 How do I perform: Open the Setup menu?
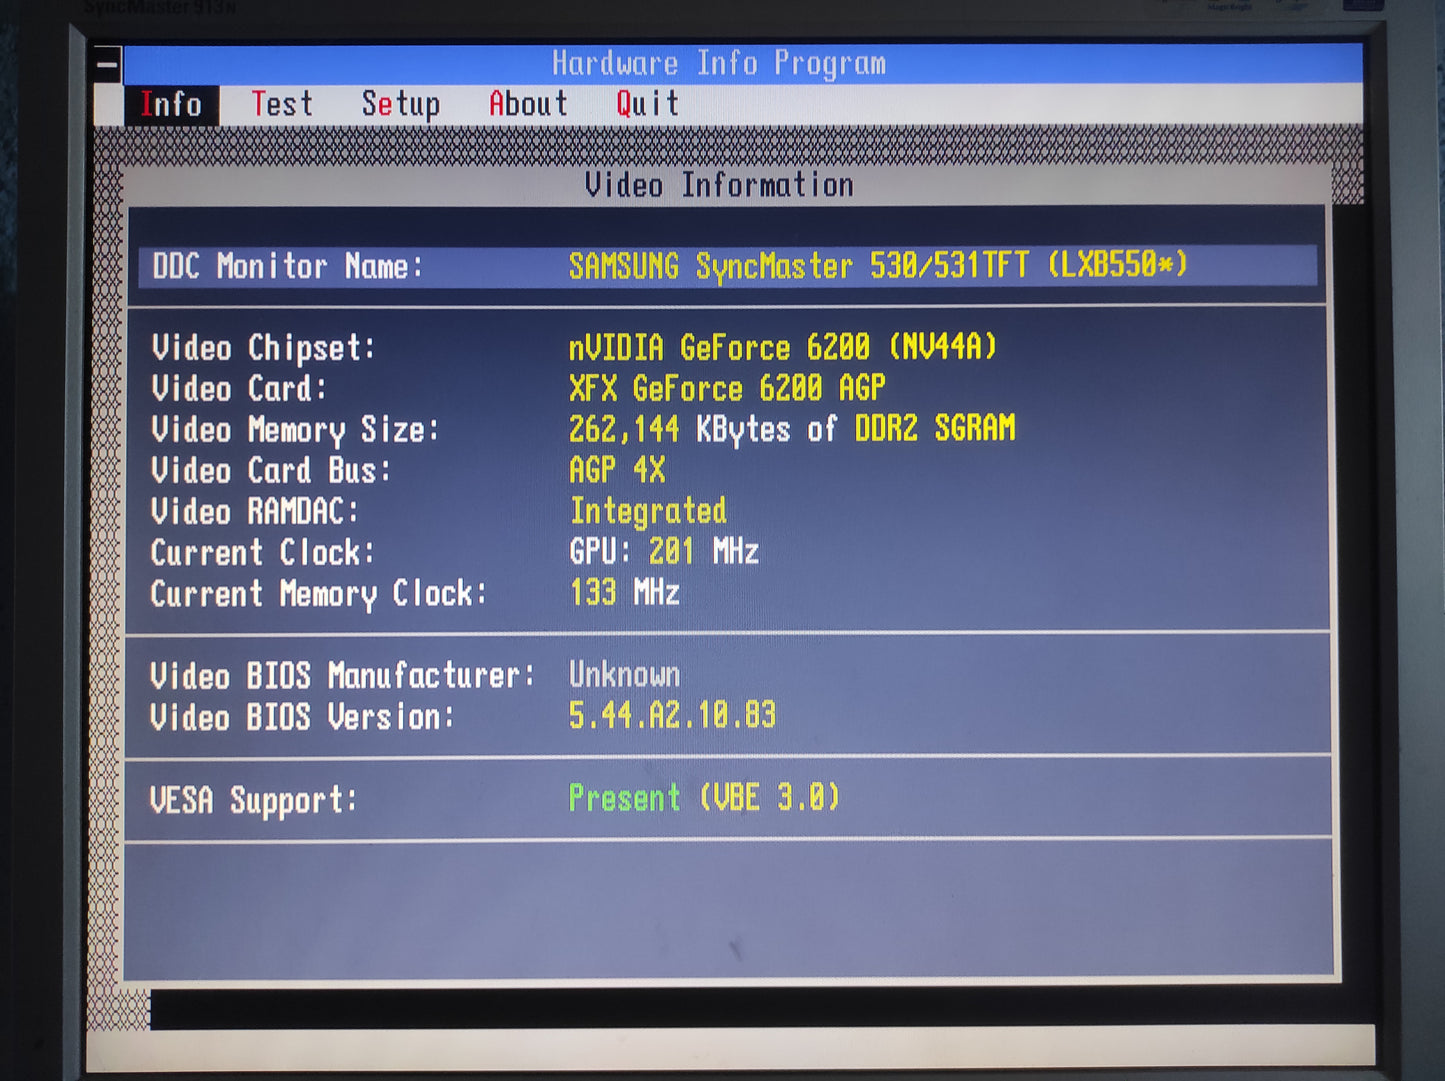pos(400,105)
